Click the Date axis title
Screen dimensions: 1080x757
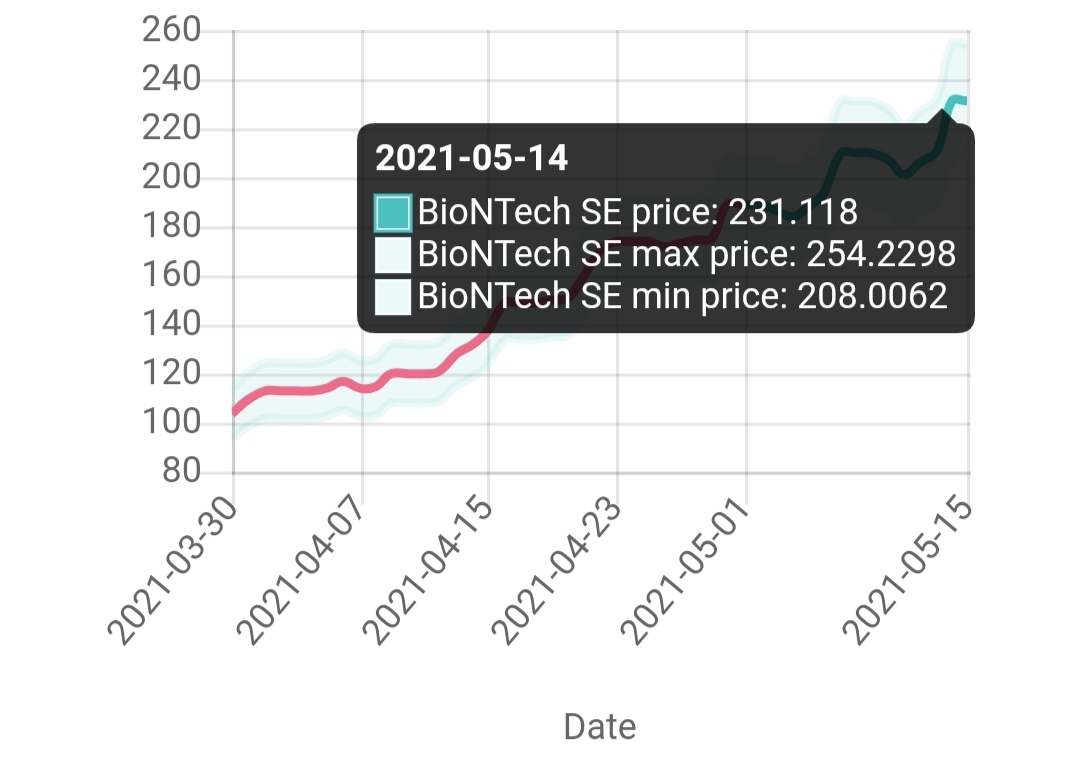click(600, 726)
